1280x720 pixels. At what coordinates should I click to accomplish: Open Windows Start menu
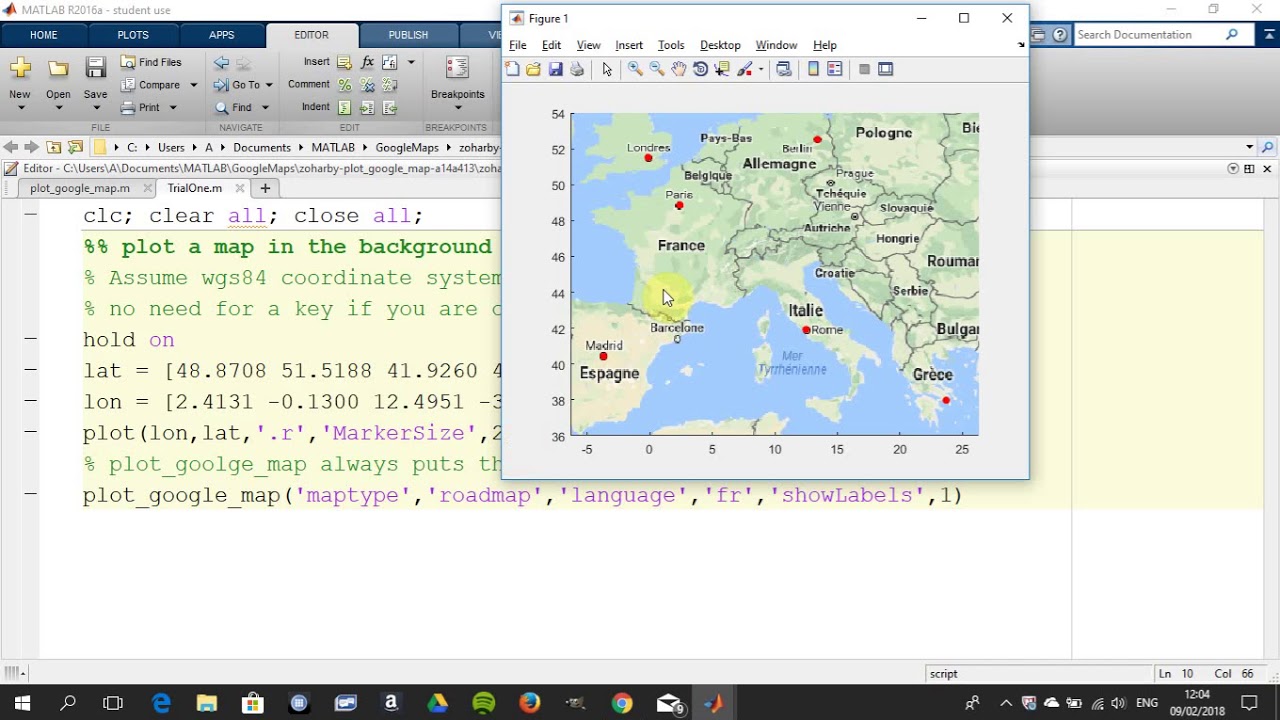click(22, 703)
